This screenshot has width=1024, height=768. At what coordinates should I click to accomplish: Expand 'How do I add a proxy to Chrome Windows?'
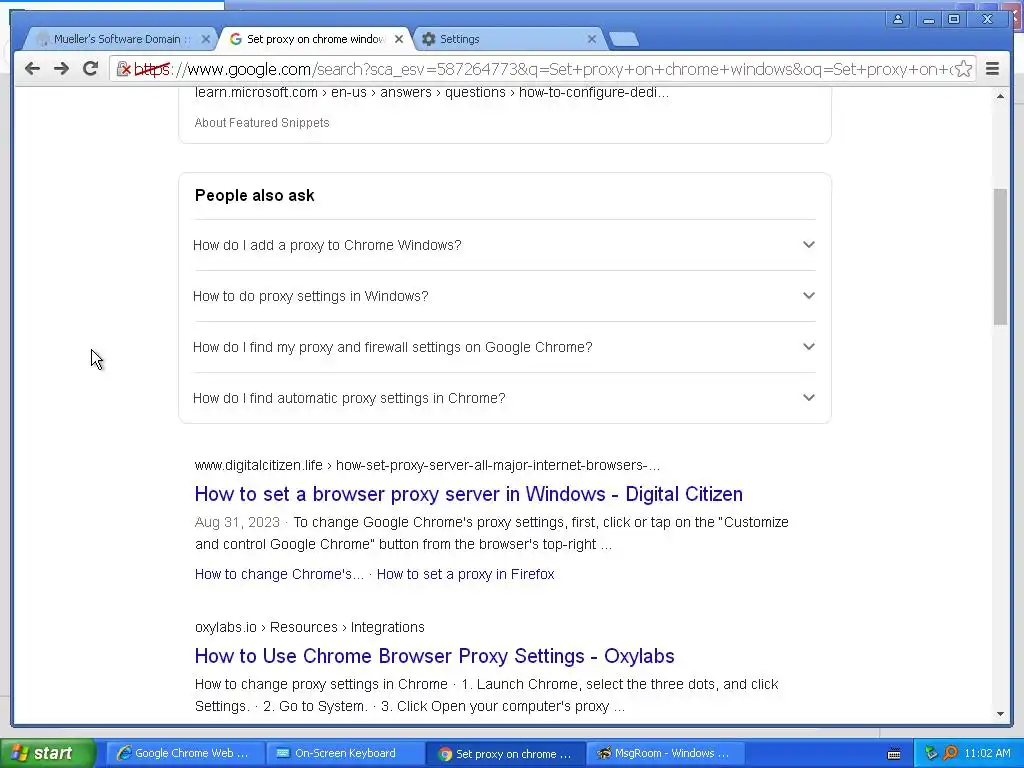pyautogui.click(x=505, y=245)
